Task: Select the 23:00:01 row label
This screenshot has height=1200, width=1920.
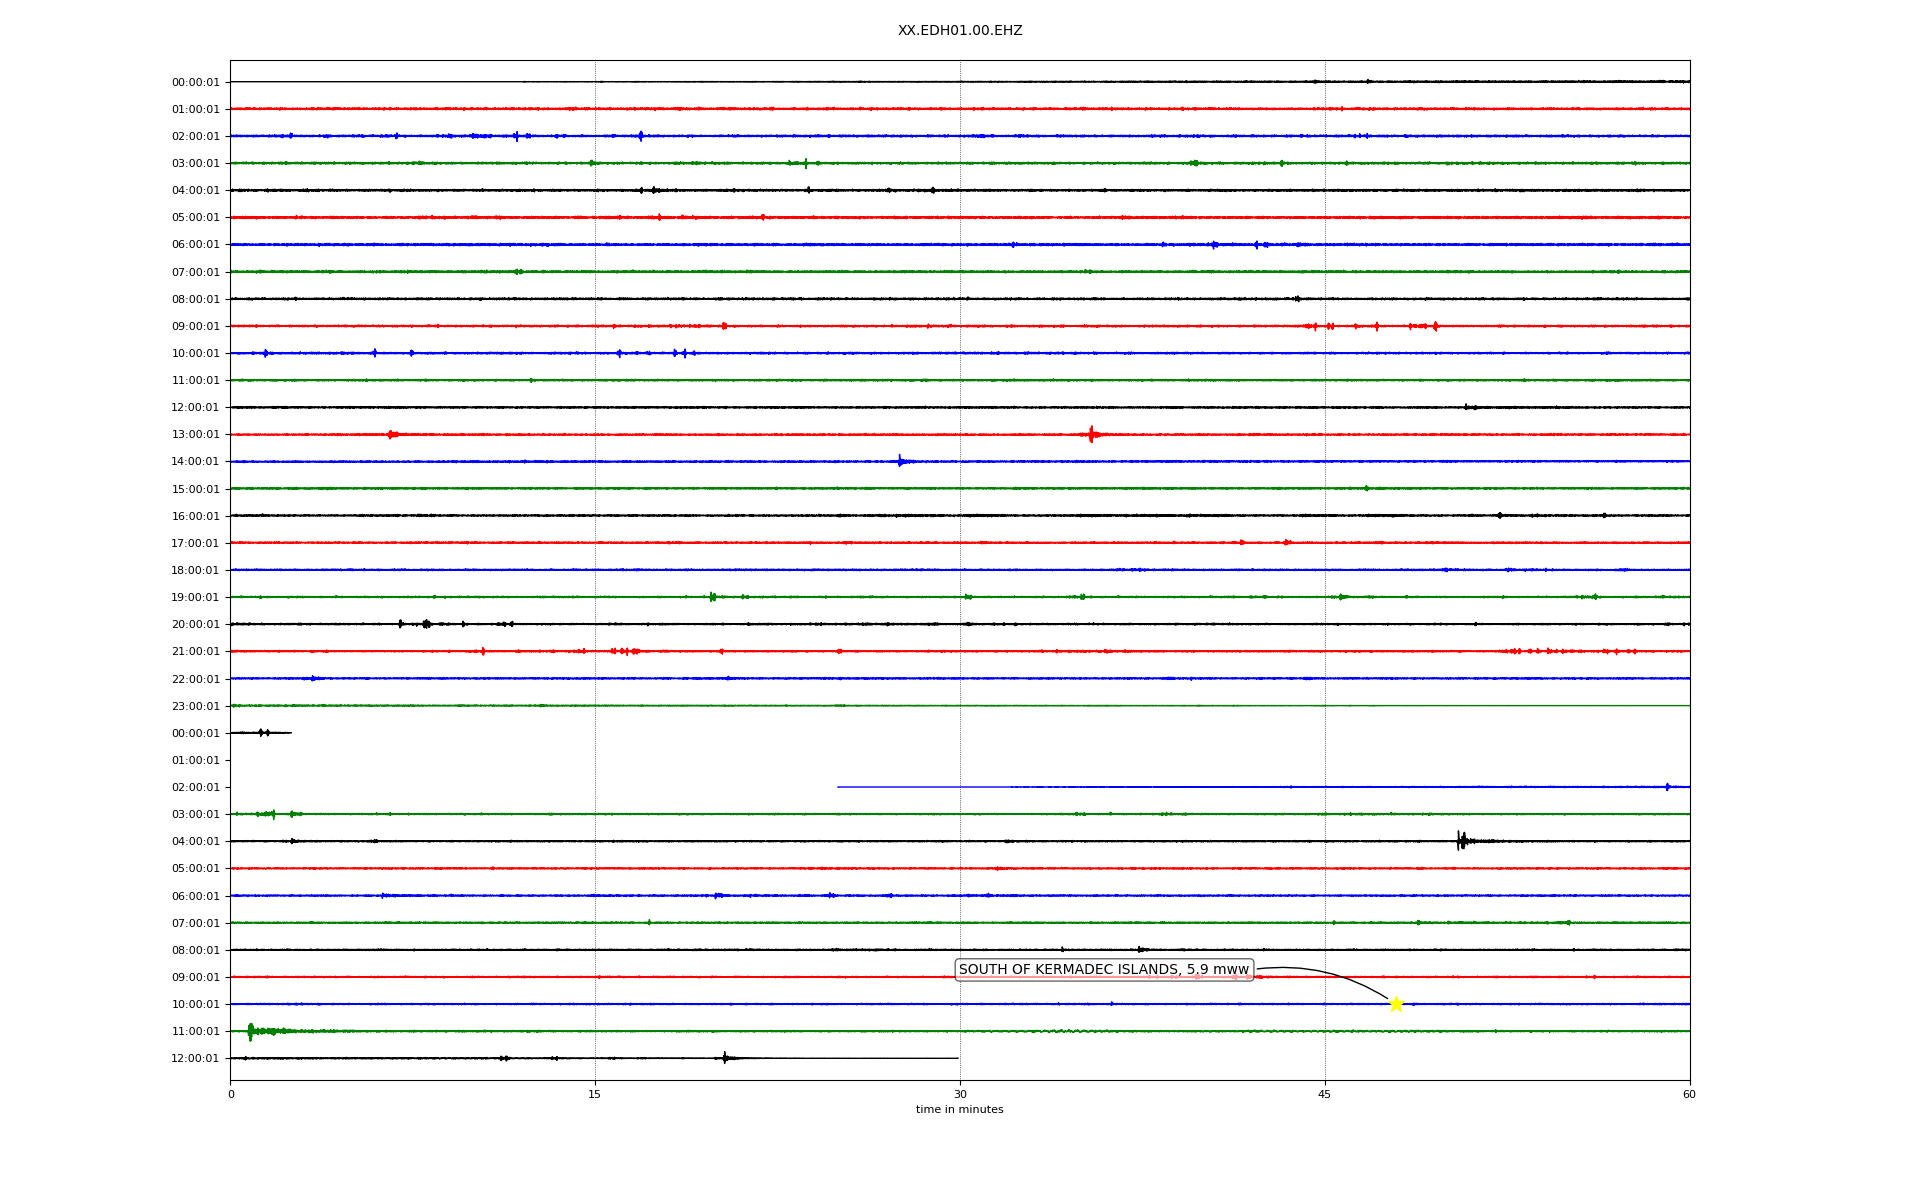Action: (195, 706)
